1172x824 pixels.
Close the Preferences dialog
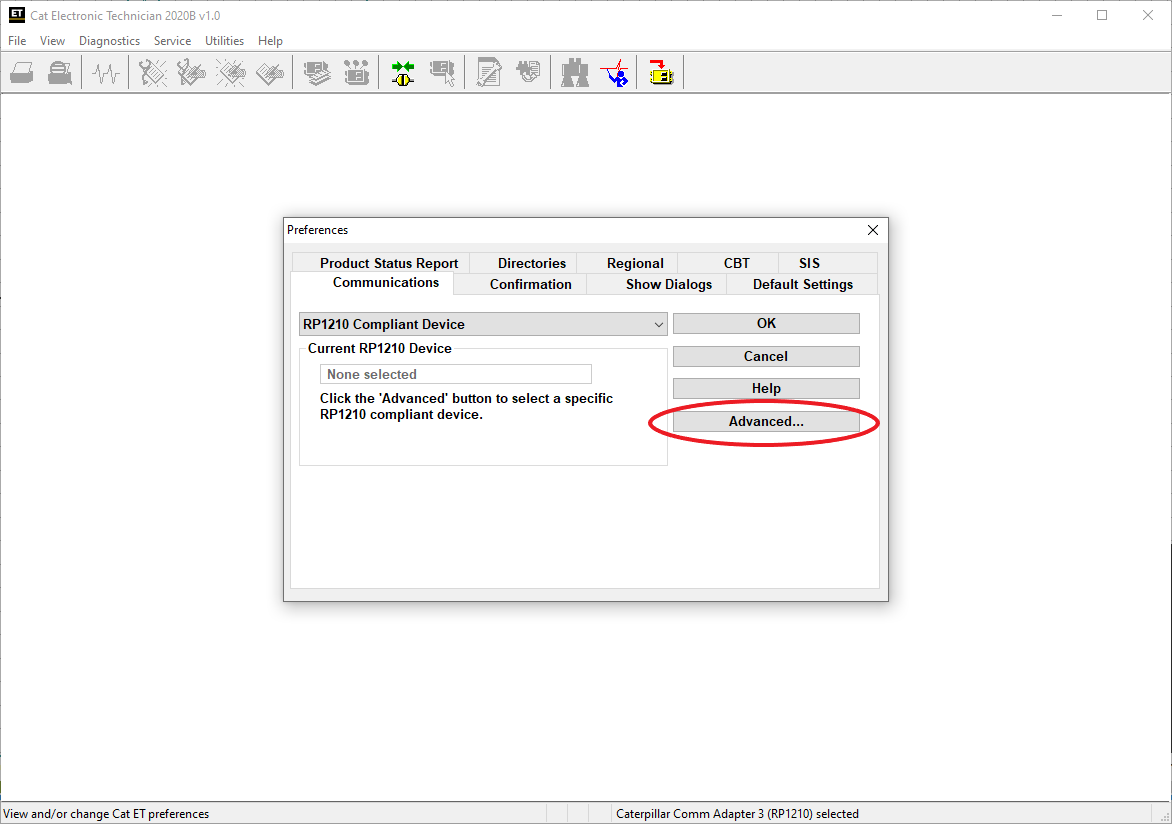pos(872,230)
